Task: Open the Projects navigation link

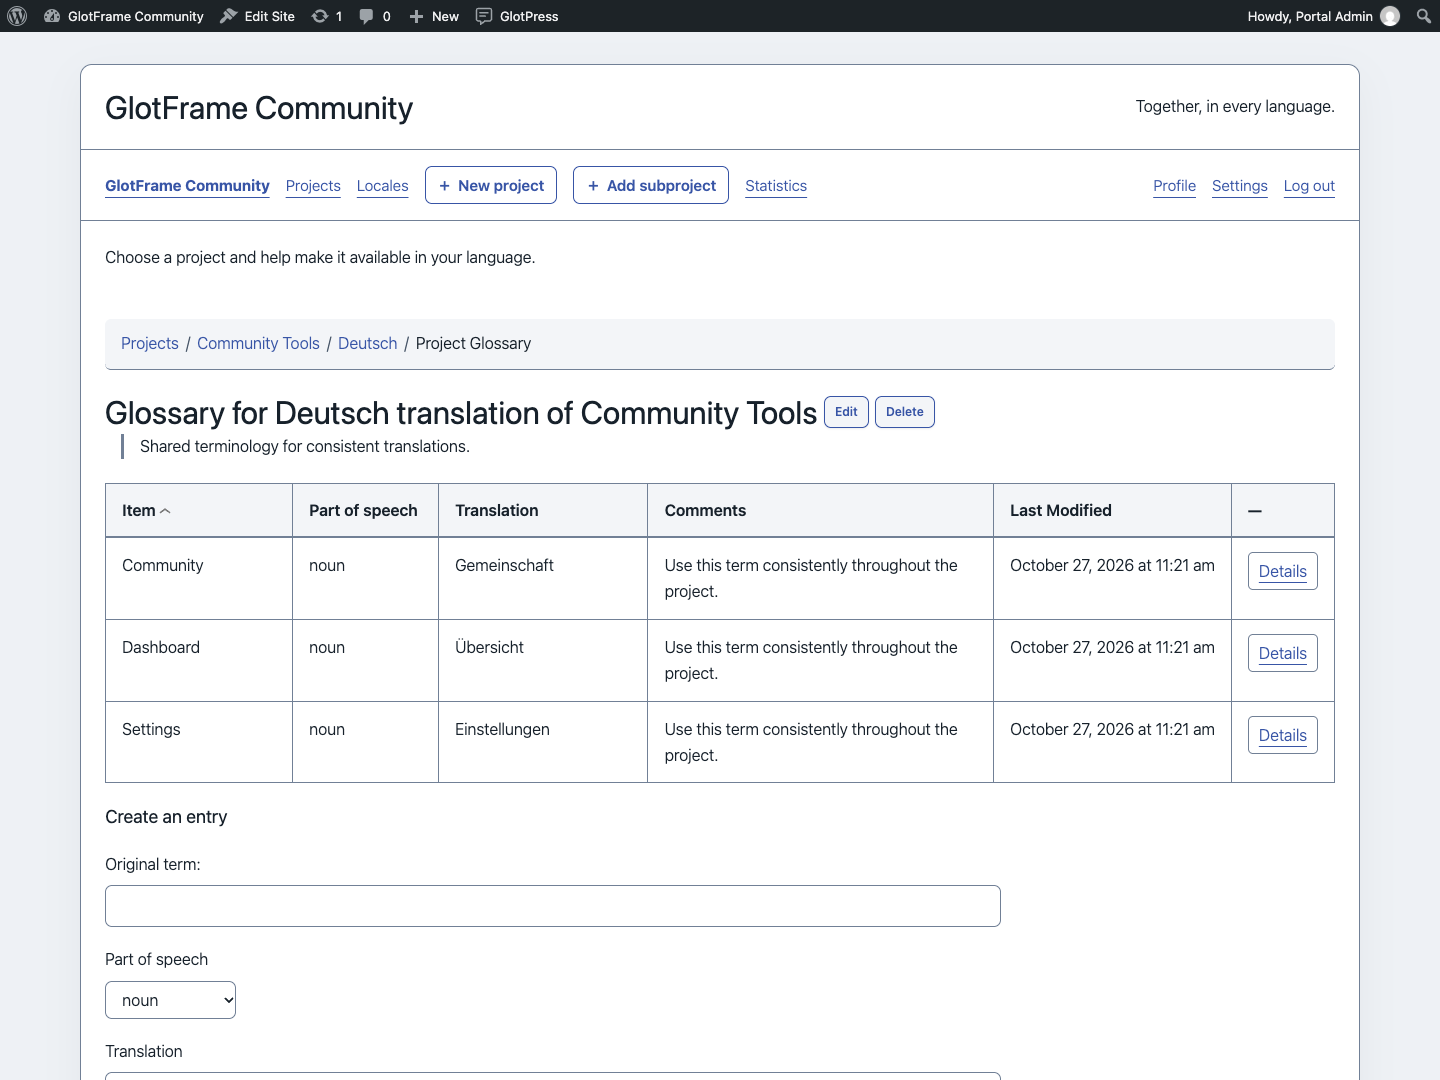Action: click(x=313, y=186)
